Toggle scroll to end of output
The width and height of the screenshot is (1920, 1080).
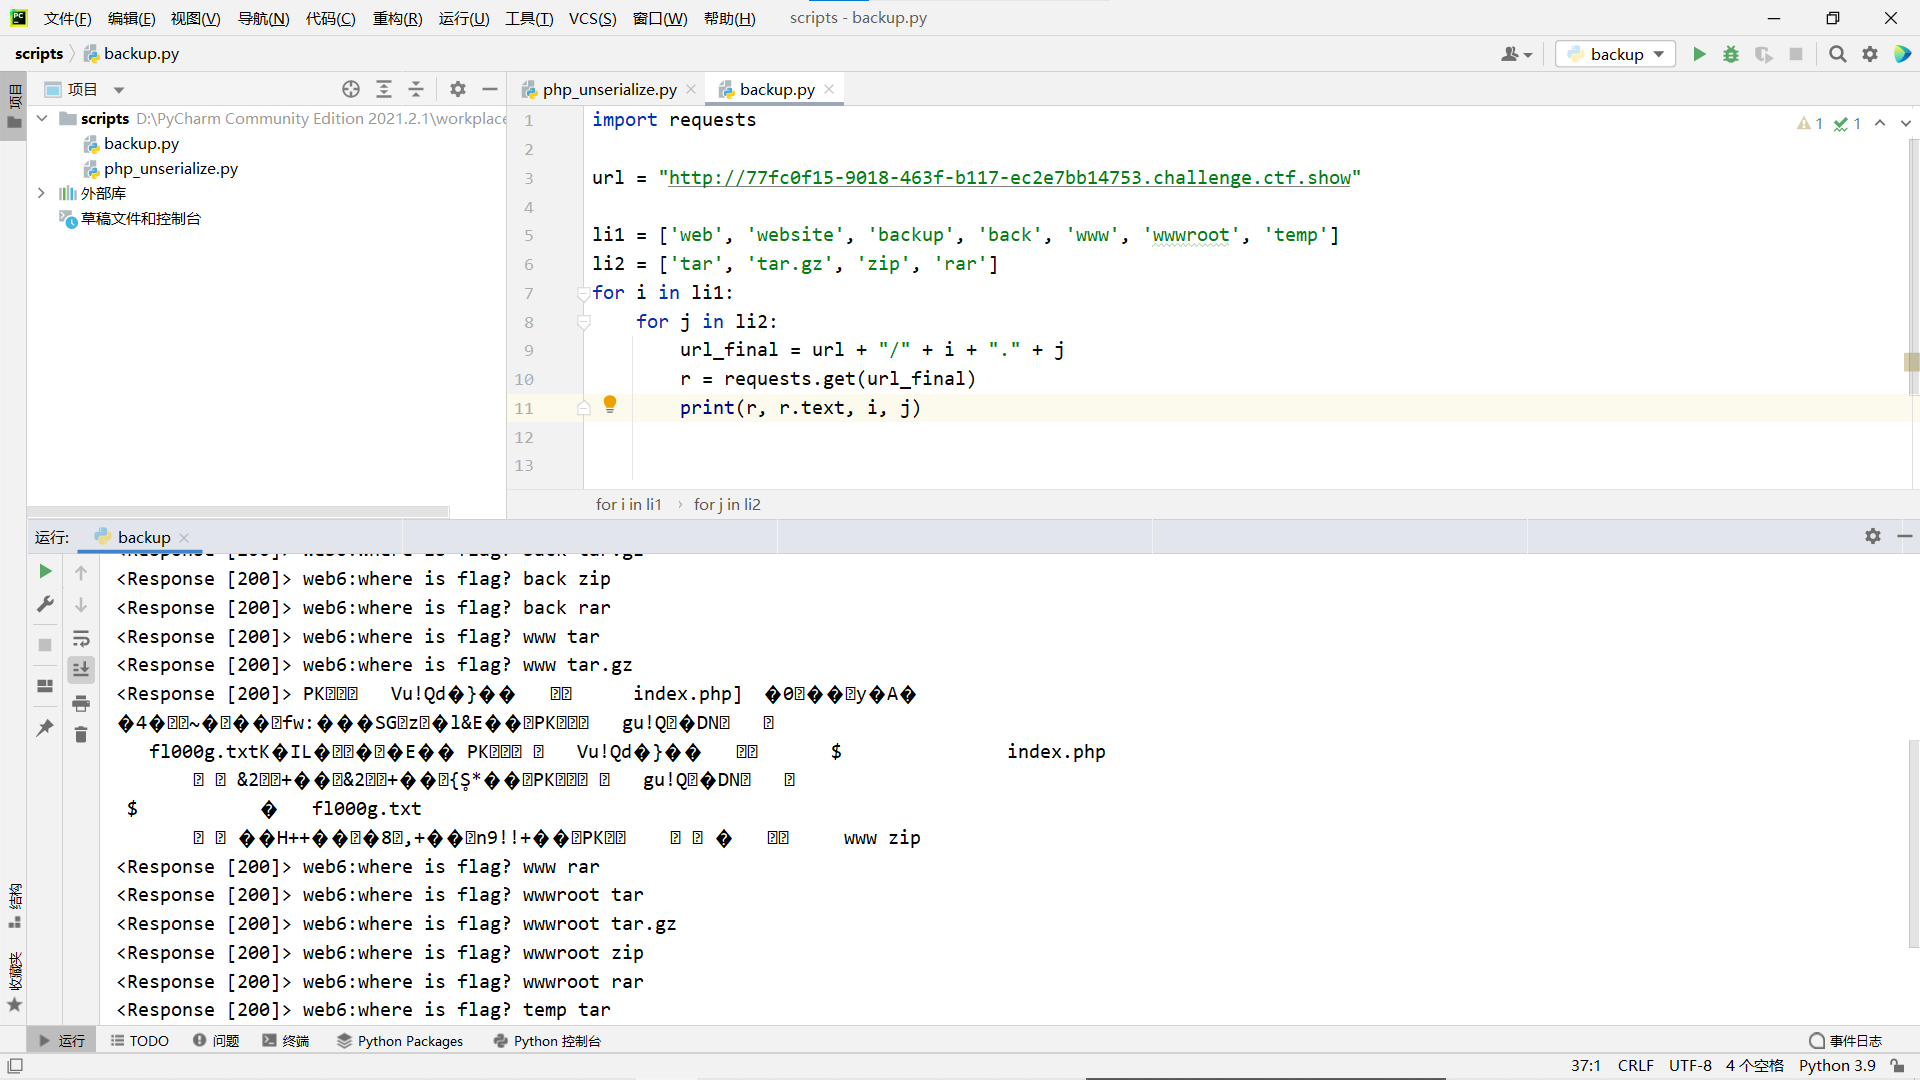coord(81,669)
